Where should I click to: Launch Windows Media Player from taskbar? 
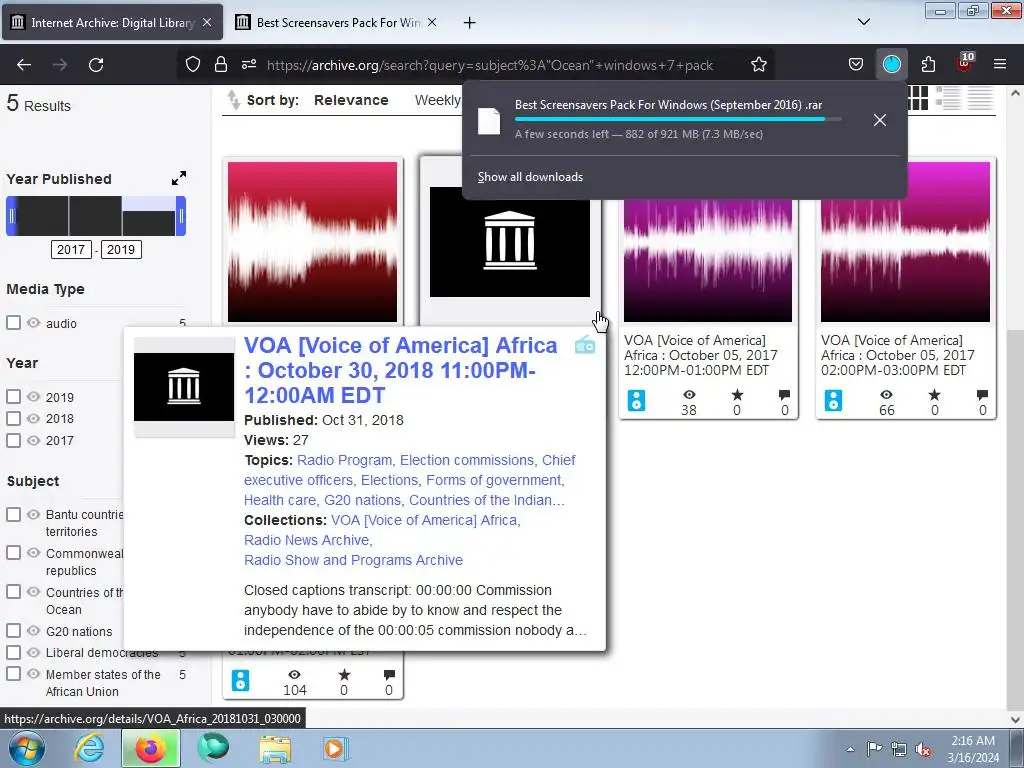(x=335, y=748)
